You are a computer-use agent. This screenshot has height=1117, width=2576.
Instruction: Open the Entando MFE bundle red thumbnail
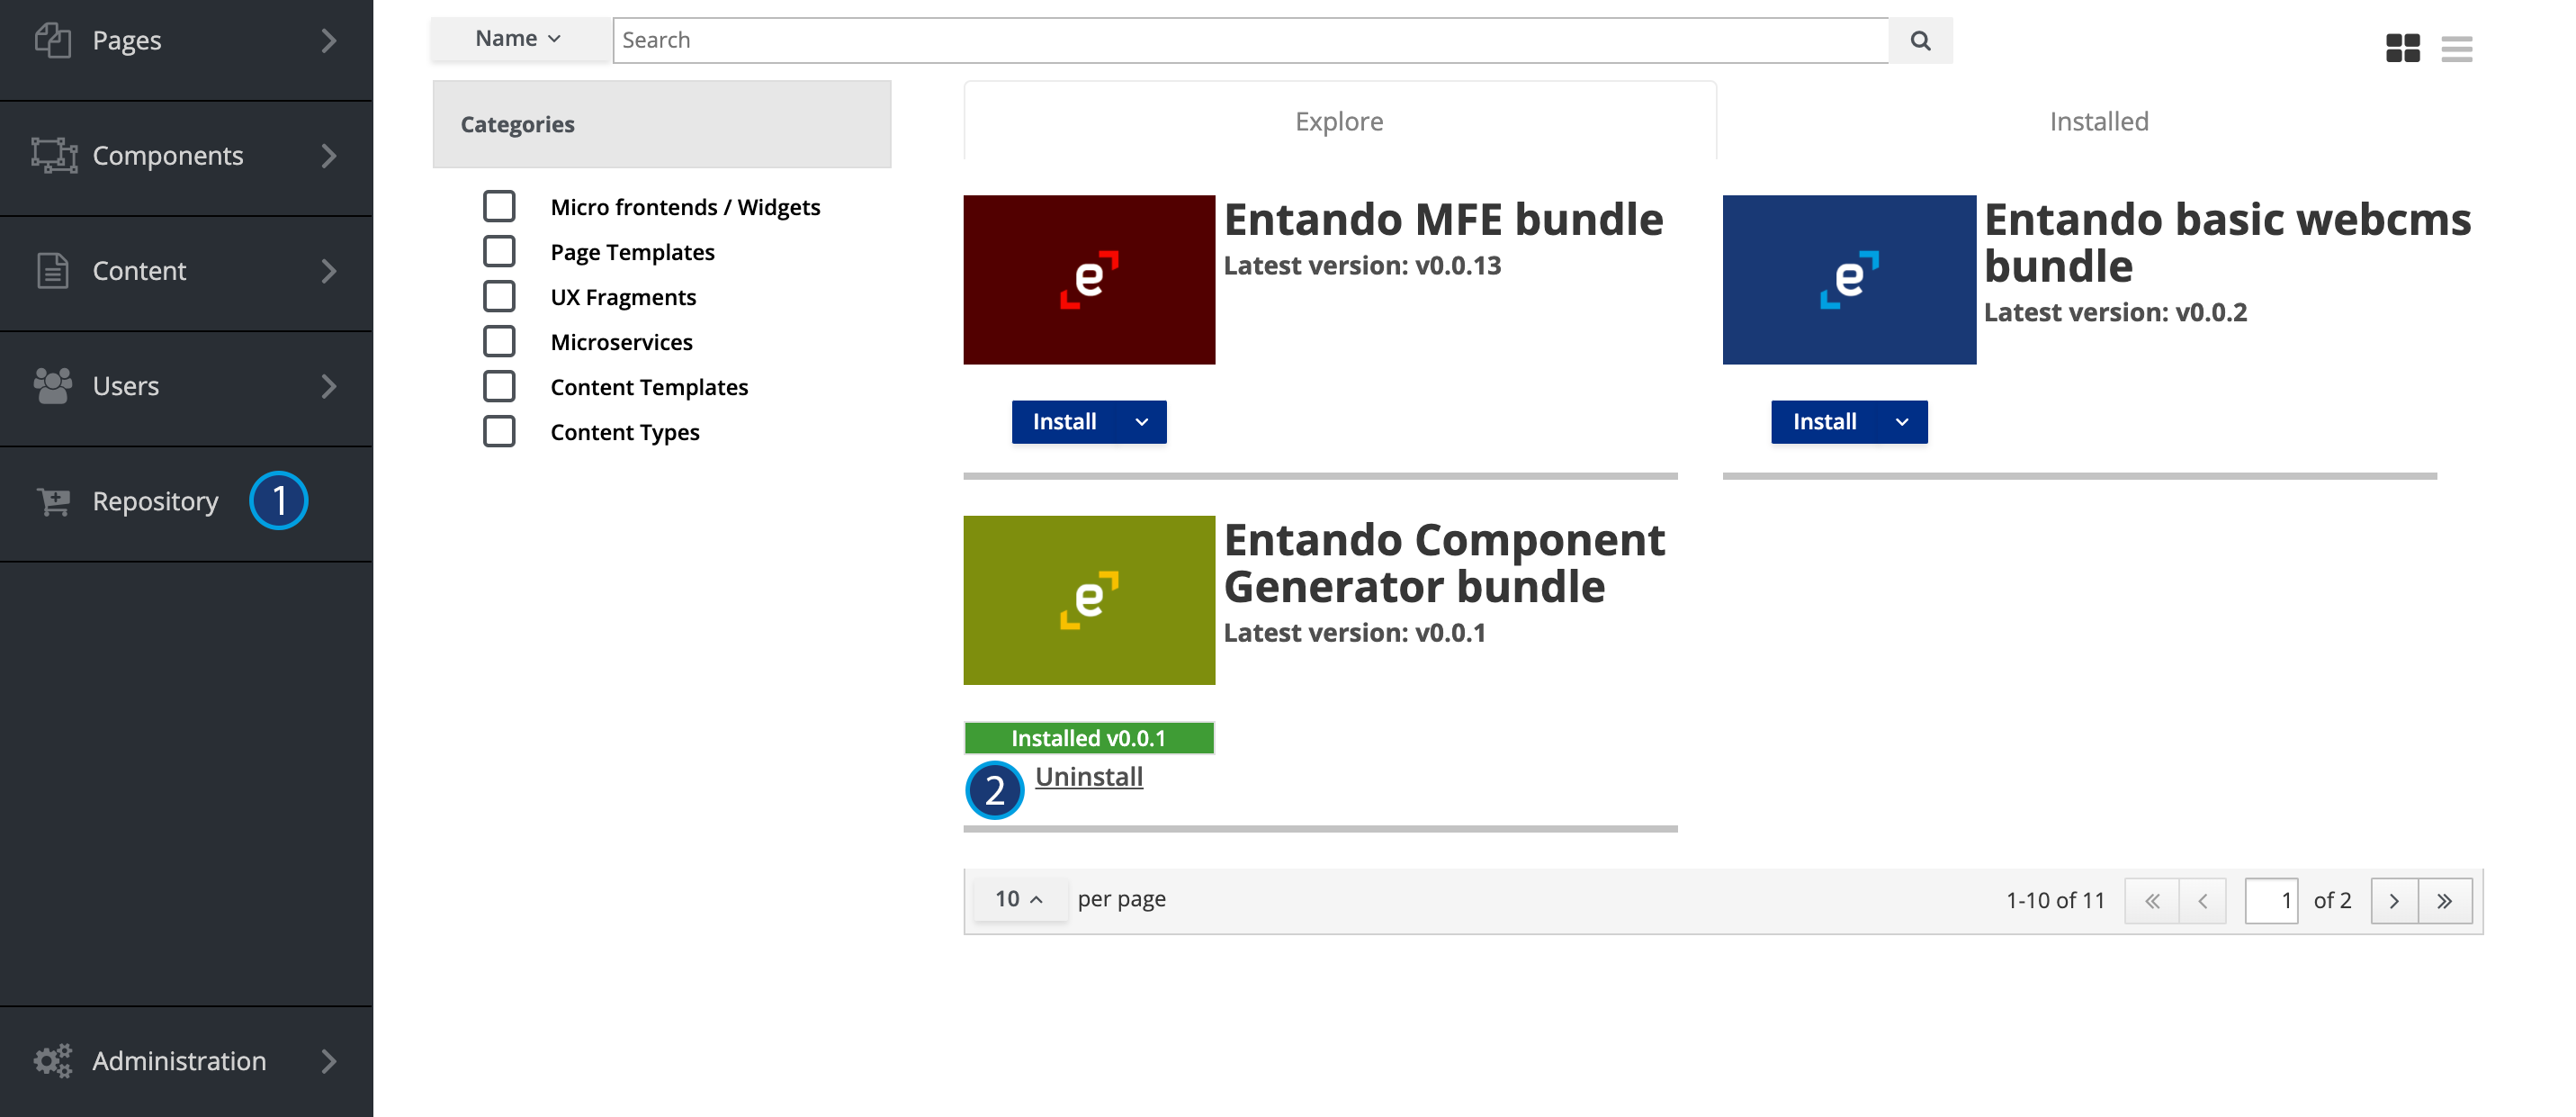(1089, 279)
